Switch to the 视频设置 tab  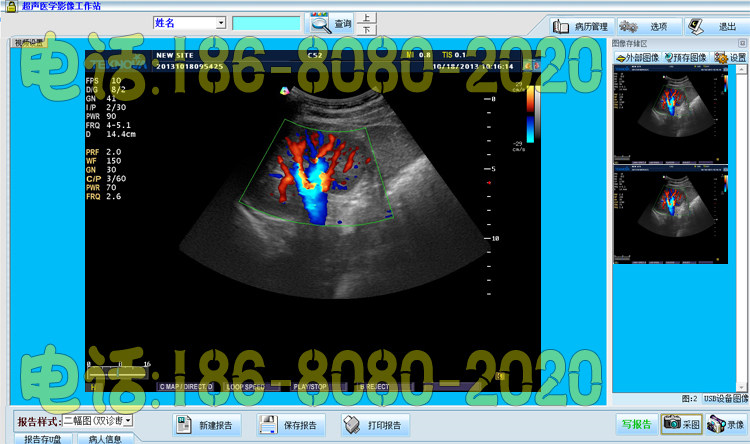click(x=29, y=43)
